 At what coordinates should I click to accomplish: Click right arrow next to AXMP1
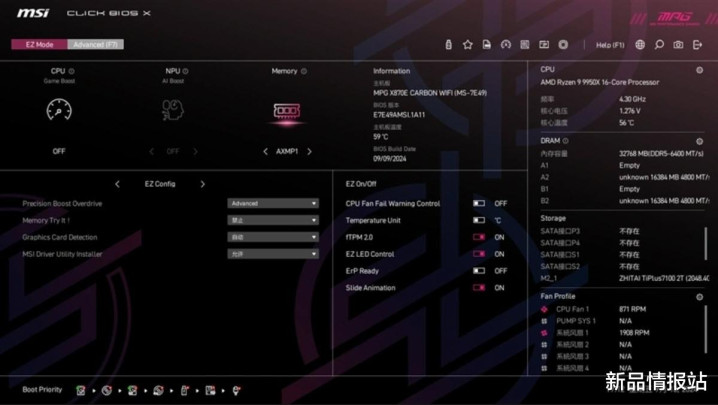coord(310,152)
